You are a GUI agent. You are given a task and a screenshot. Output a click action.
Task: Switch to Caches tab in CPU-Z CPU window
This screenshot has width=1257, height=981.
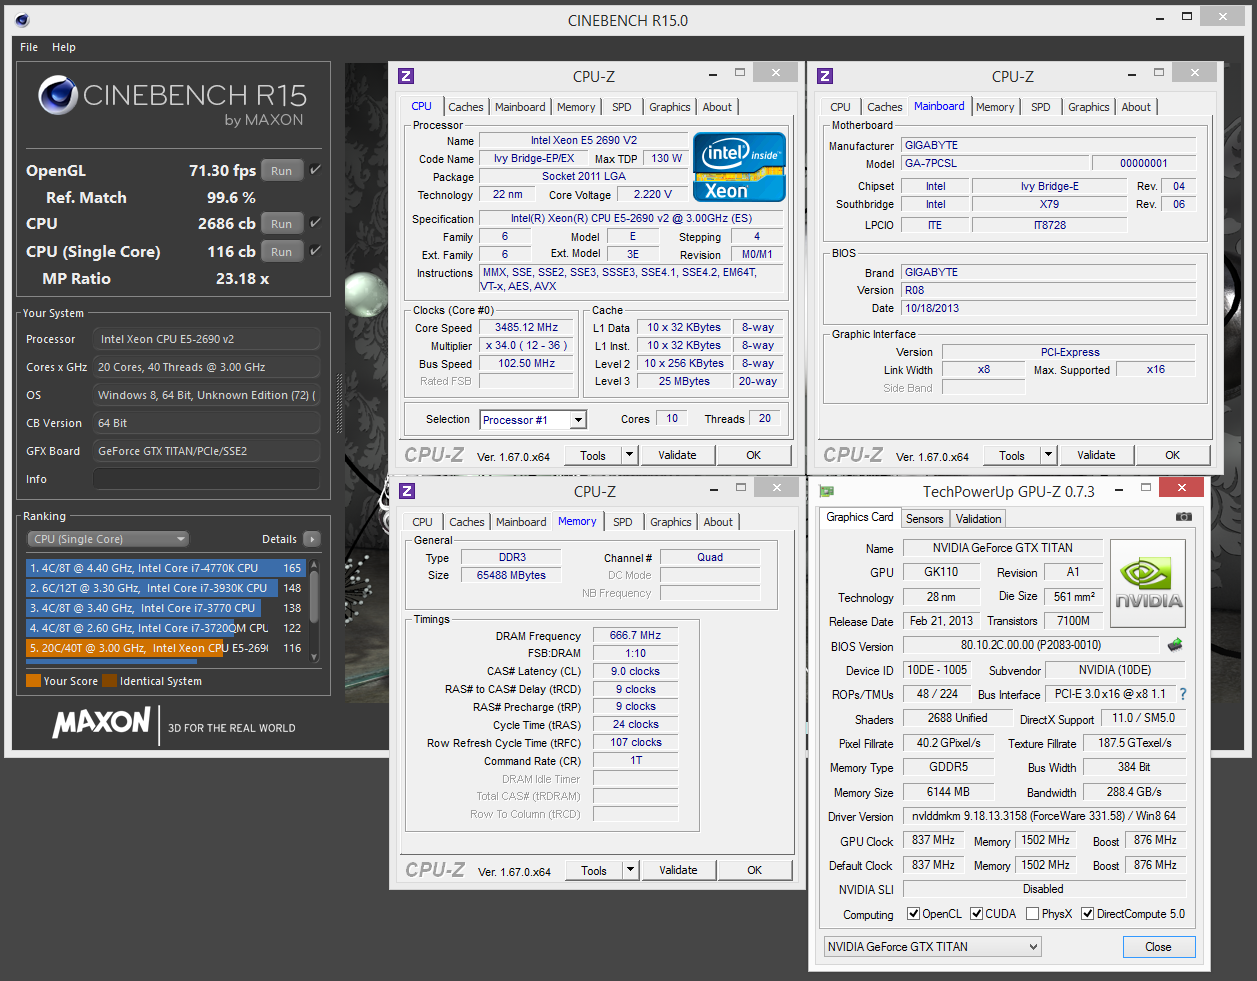tap(466, 107)
